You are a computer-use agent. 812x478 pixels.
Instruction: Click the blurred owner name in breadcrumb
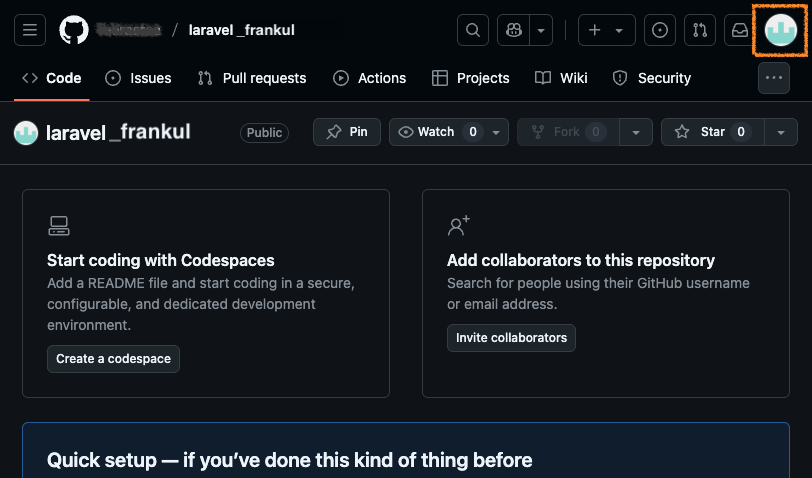coord(129,30)
